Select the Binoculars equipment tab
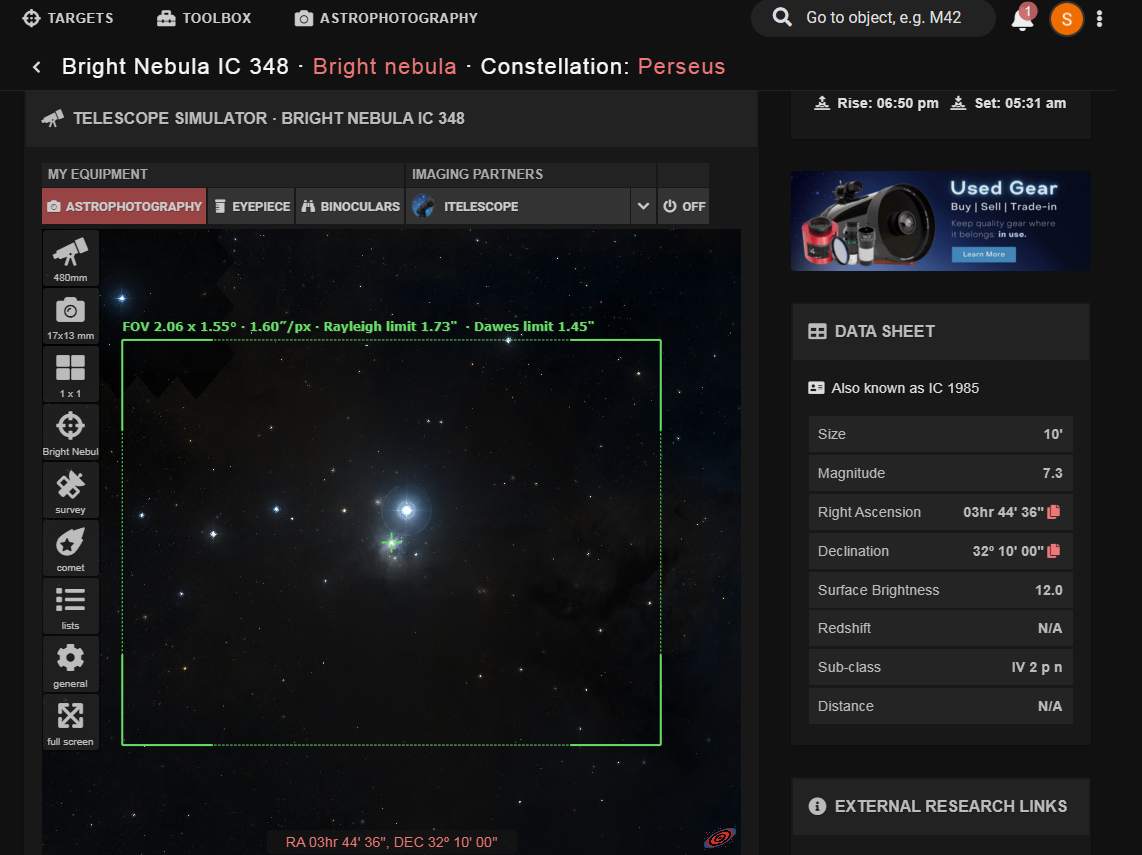Image resolution: width=1142 pixels, height=855 pixels. (350, 206)
